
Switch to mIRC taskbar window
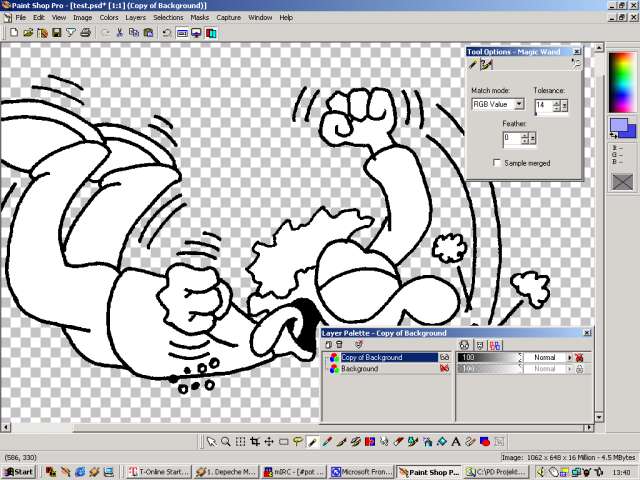[x=294, y=472]
